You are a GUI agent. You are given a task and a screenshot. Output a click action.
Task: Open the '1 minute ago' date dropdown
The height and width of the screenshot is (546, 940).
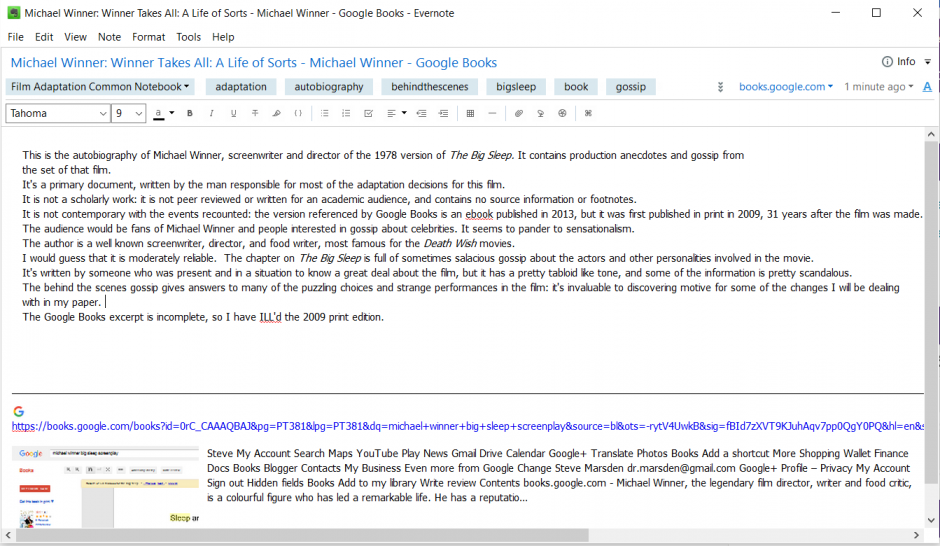(878, 87)
